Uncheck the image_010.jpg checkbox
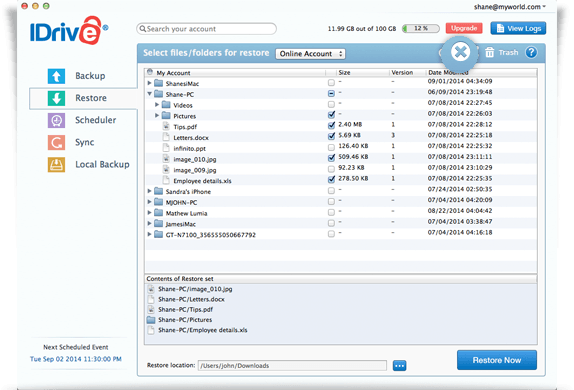Screen dimensions: 574x390 pyautogui.click(x=331, y=158)
